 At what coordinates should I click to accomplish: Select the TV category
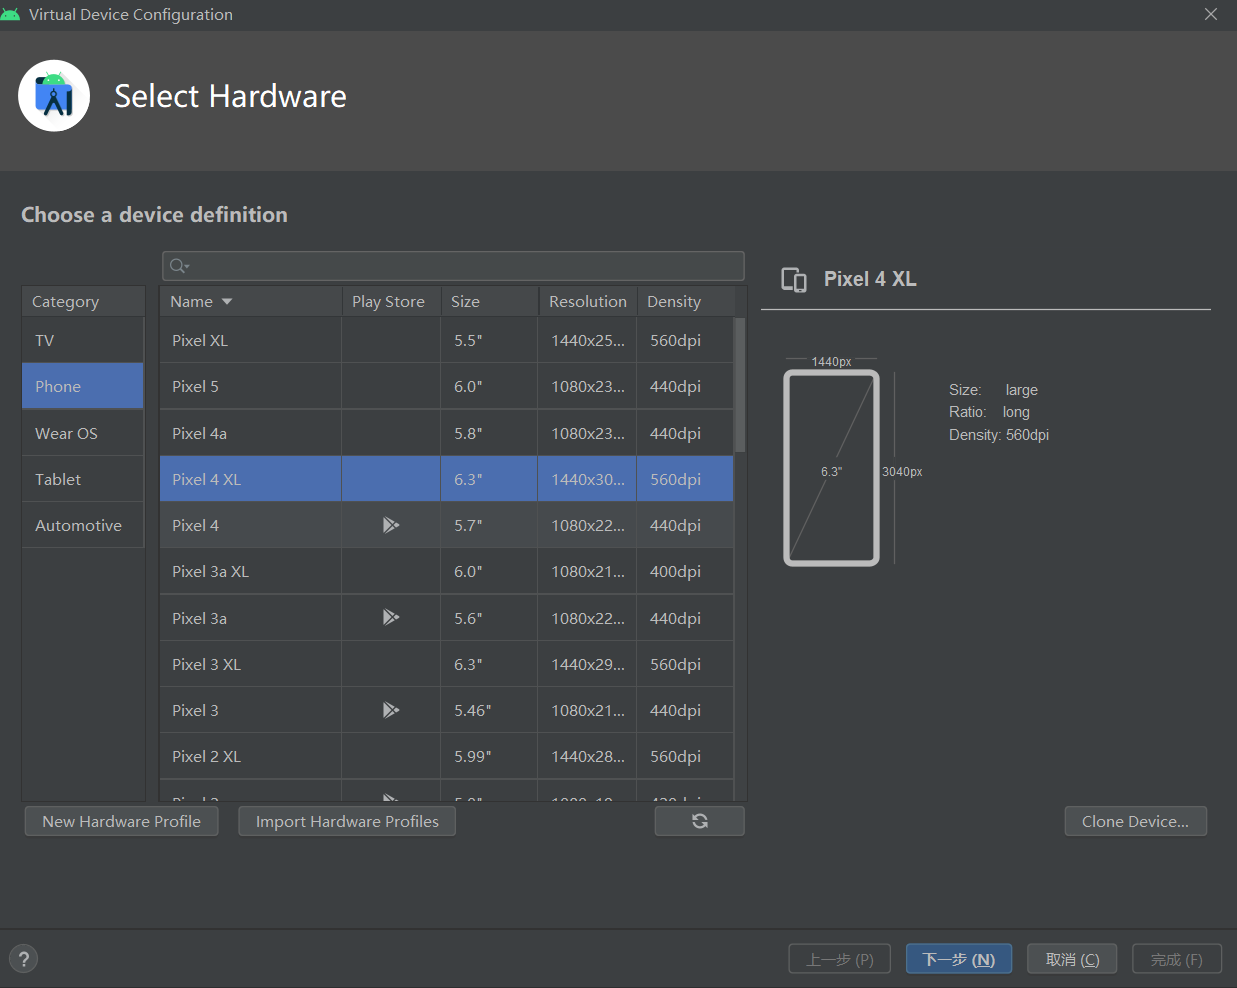(x=83, y=341)
